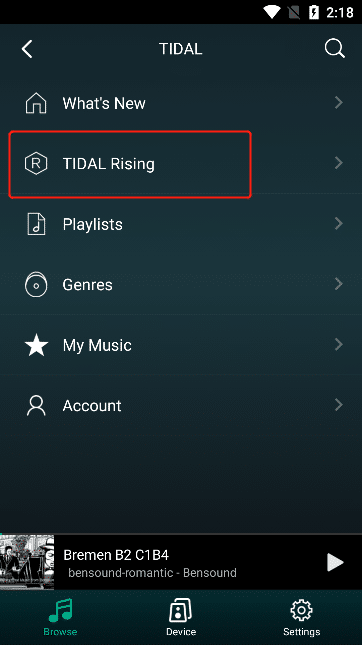Play the Bremen B2 C1B4 track
Screen dimensions: 362x645
tap(335, 562)
